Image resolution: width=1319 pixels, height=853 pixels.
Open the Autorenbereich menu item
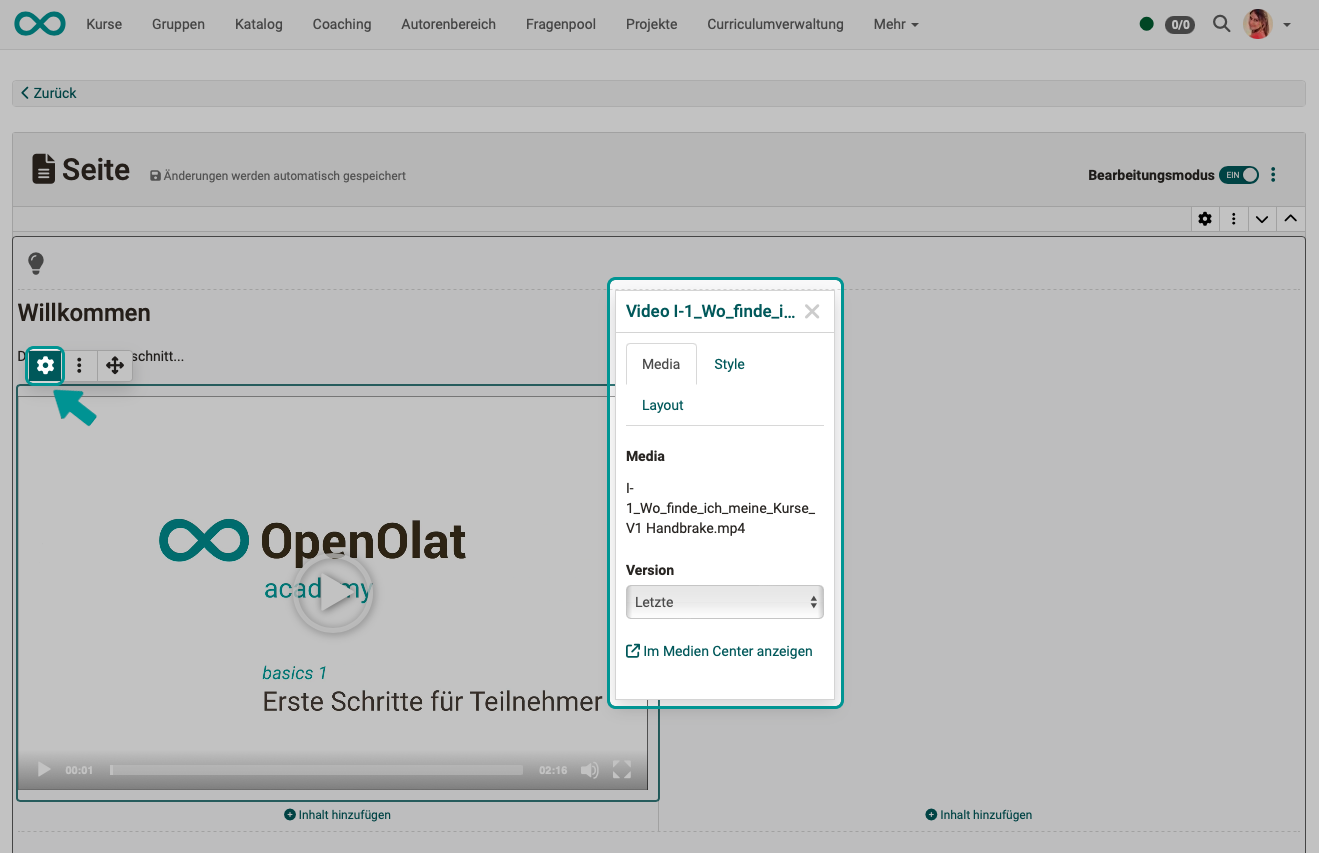448,24
